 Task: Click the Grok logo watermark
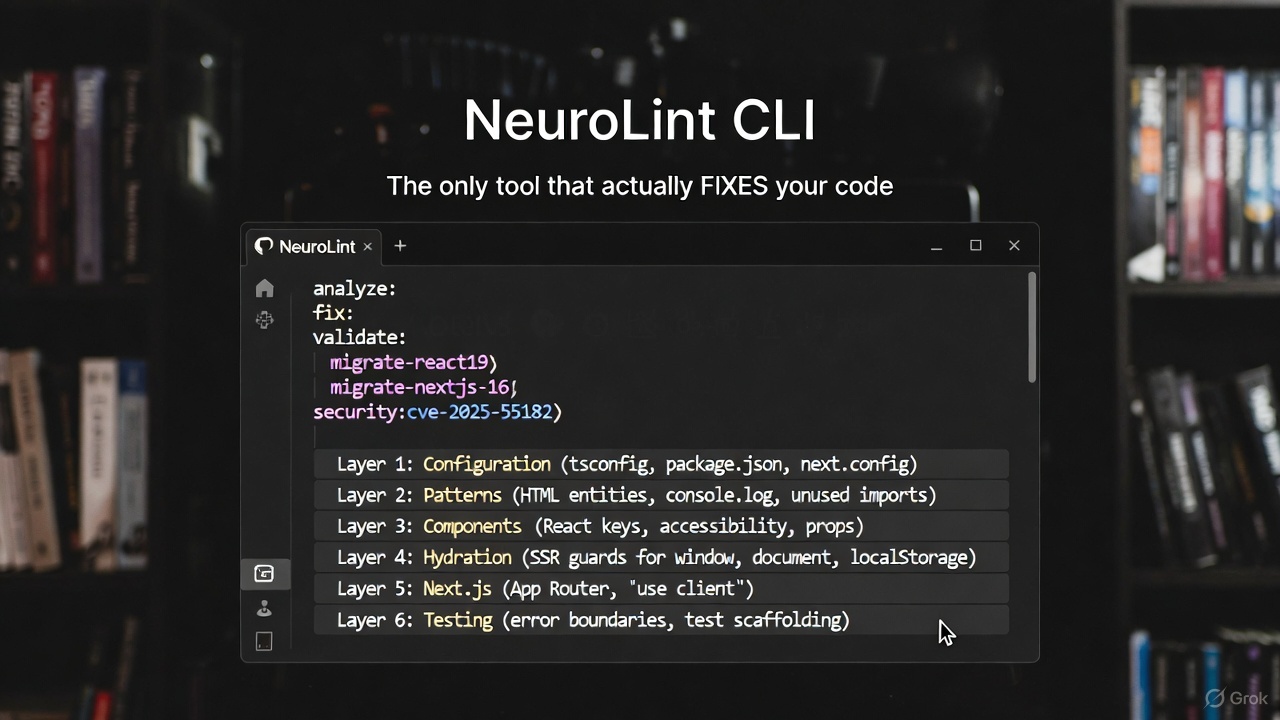[x=1237, y=698]
